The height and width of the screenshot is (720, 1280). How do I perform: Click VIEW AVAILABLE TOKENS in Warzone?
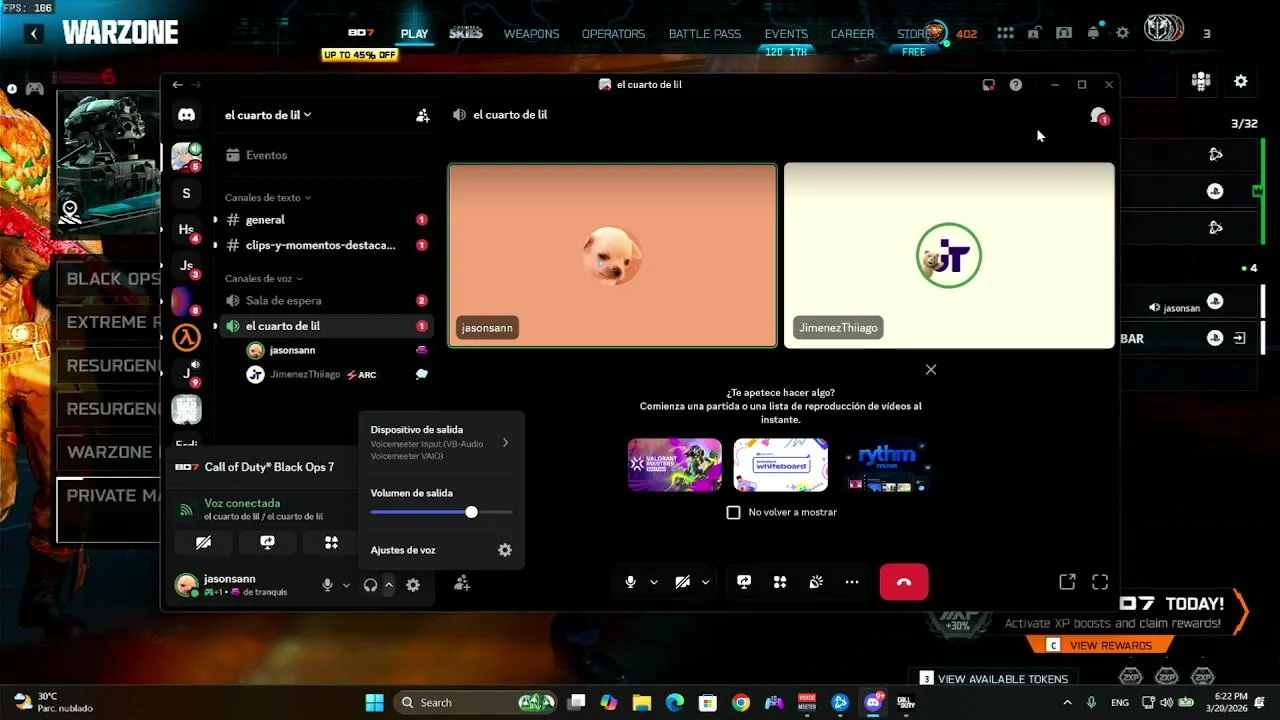[994, 679]
